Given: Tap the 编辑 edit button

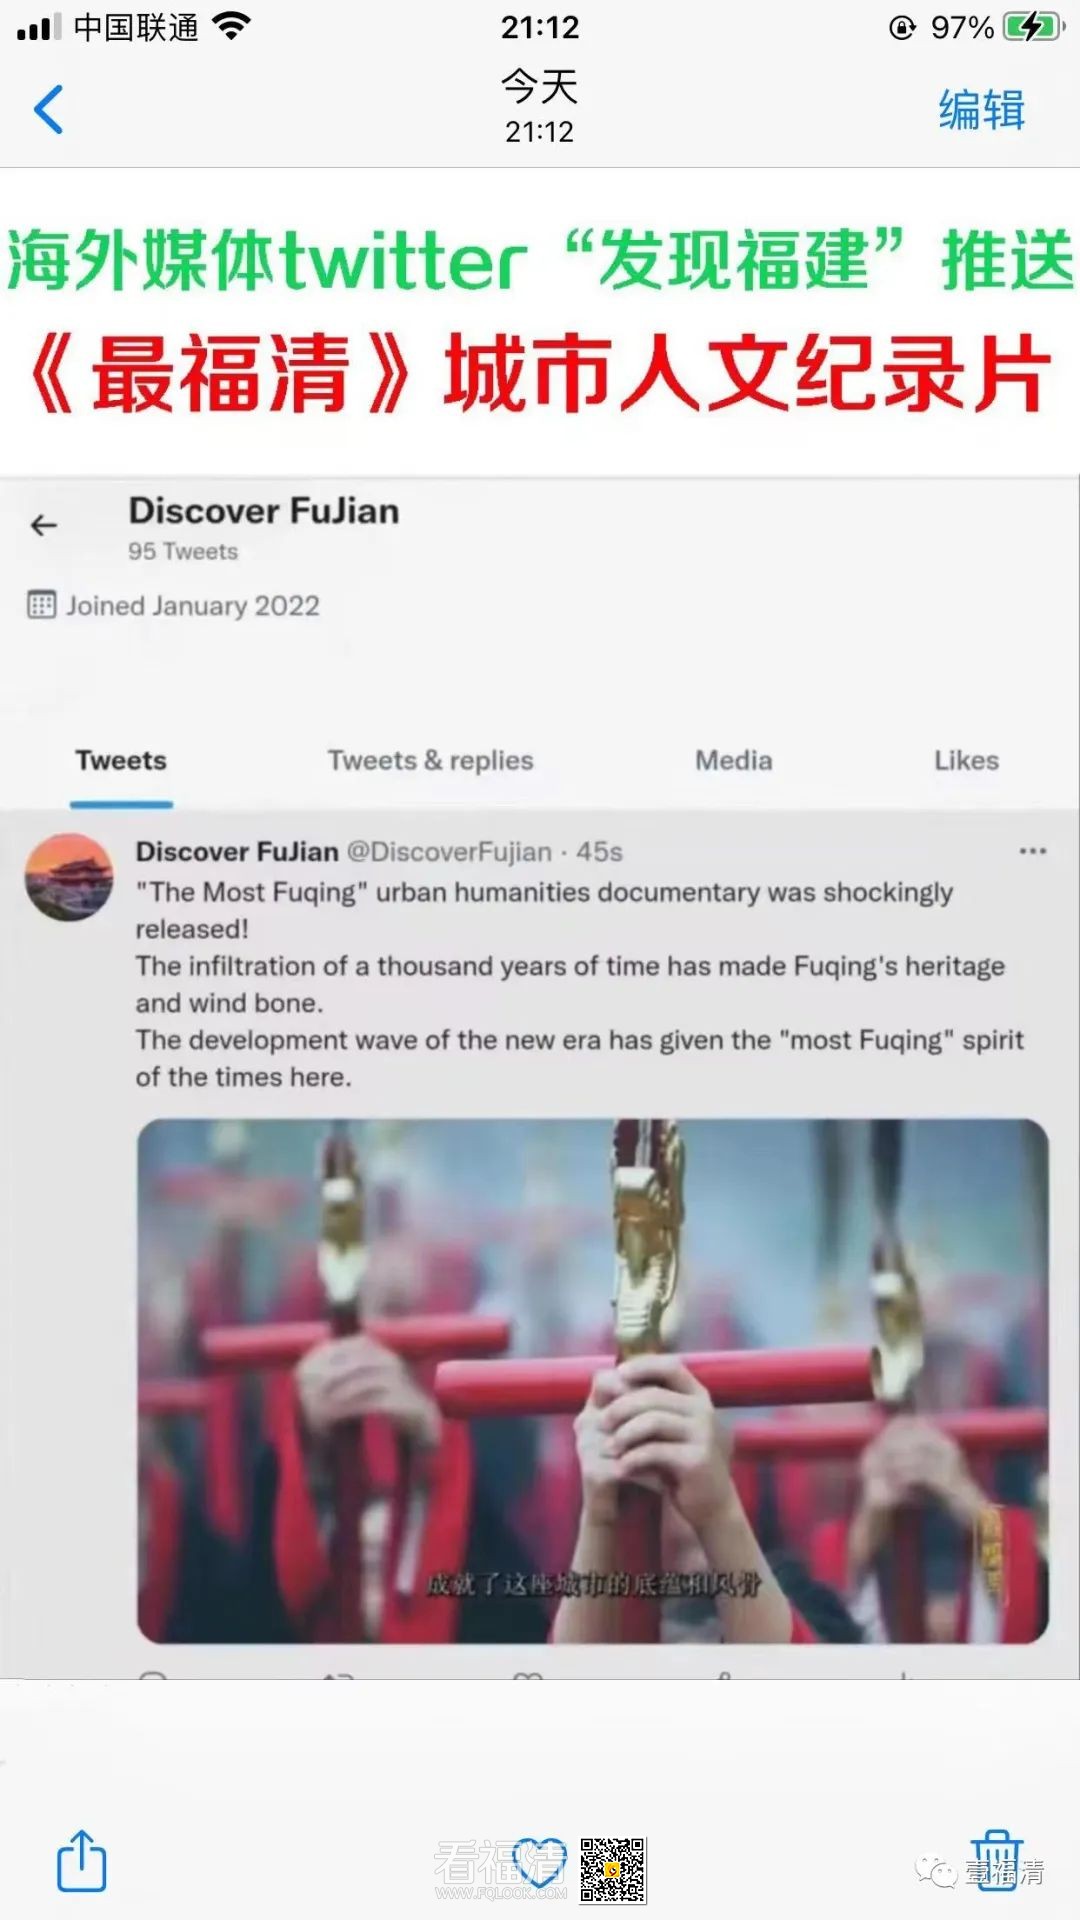Looking at the screenshot, I should pyautogui.click(x=982, y=109).
